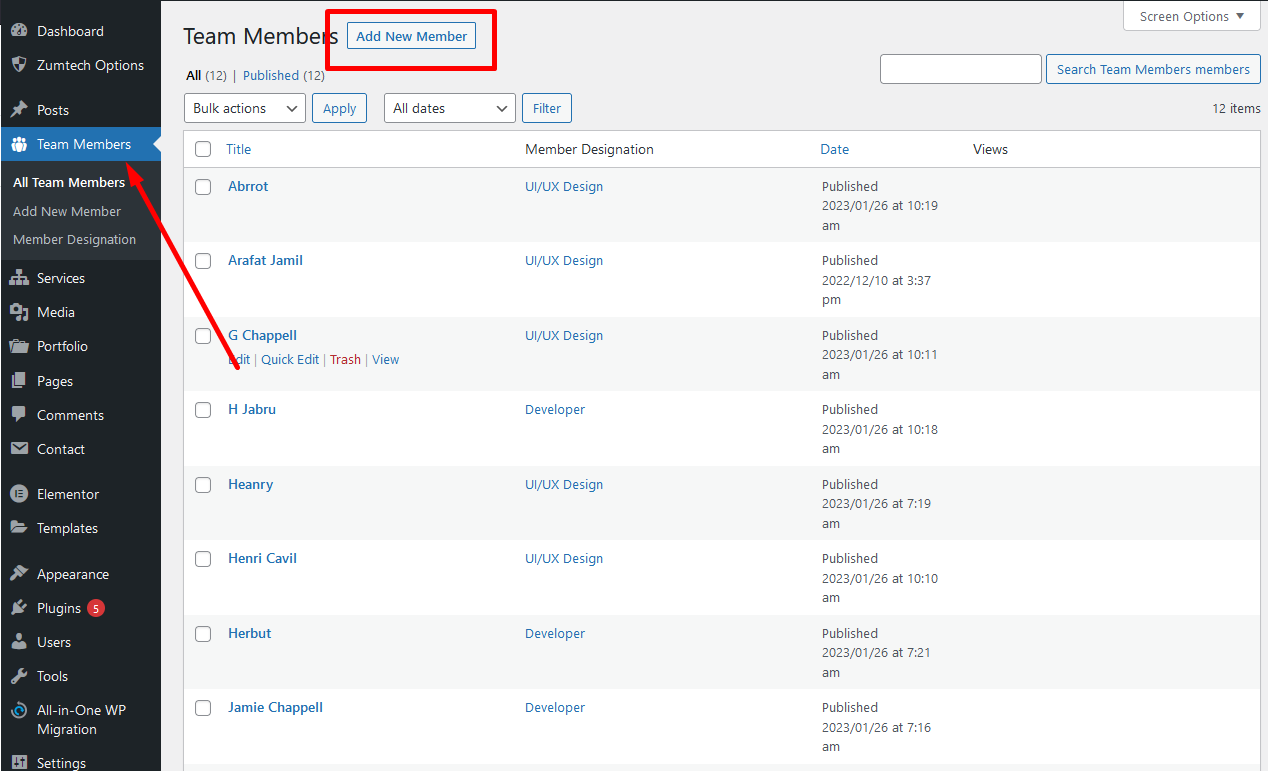Tick the Heanry row checkbox
The width and height of the screenshot is (1268, 771).
tap(203, 485)
